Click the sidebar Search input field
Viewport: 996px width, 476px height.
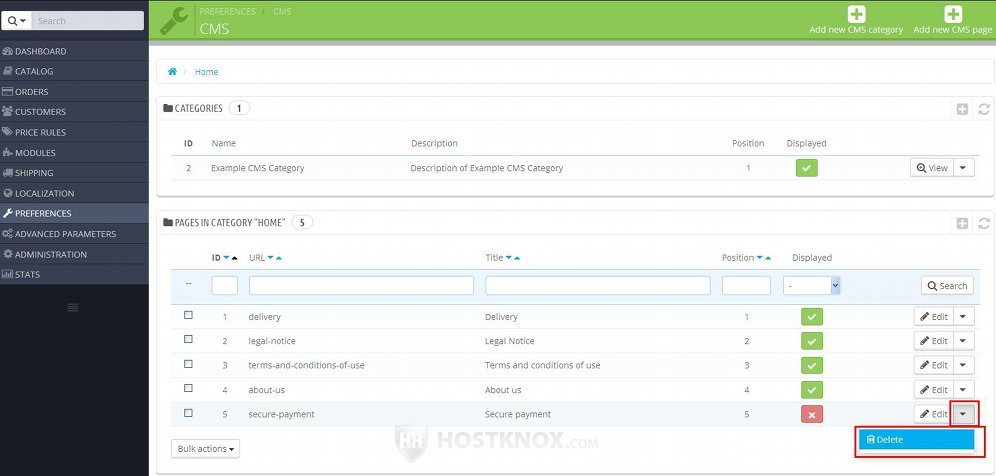tap(88, 21)
